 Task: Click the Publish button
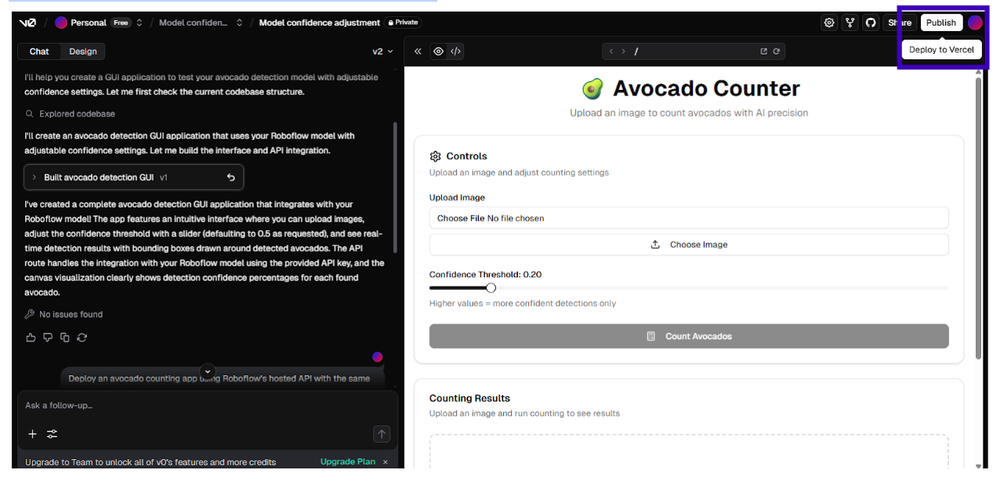click(940, 23)
